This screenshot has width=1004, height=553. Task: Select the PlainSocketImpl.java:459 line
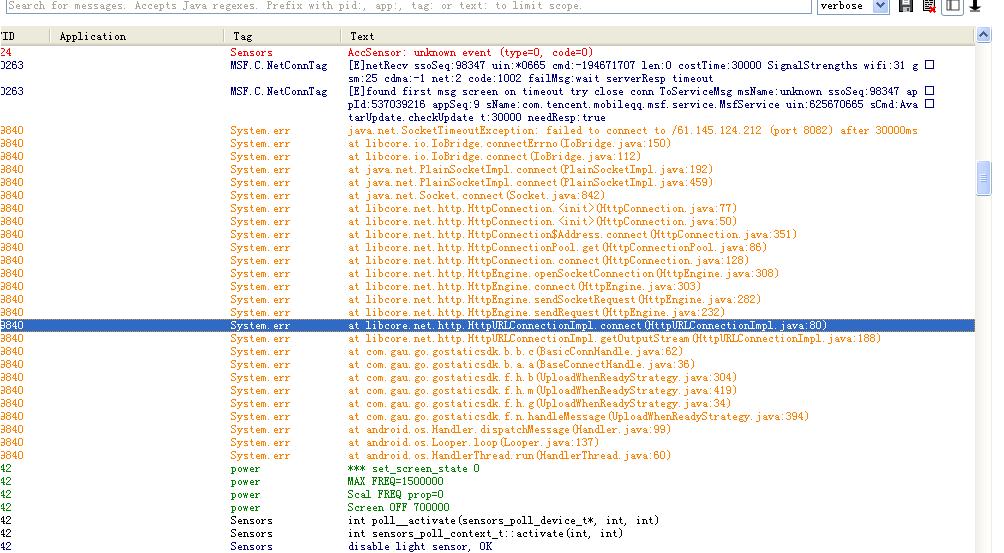tap(487, 182)
